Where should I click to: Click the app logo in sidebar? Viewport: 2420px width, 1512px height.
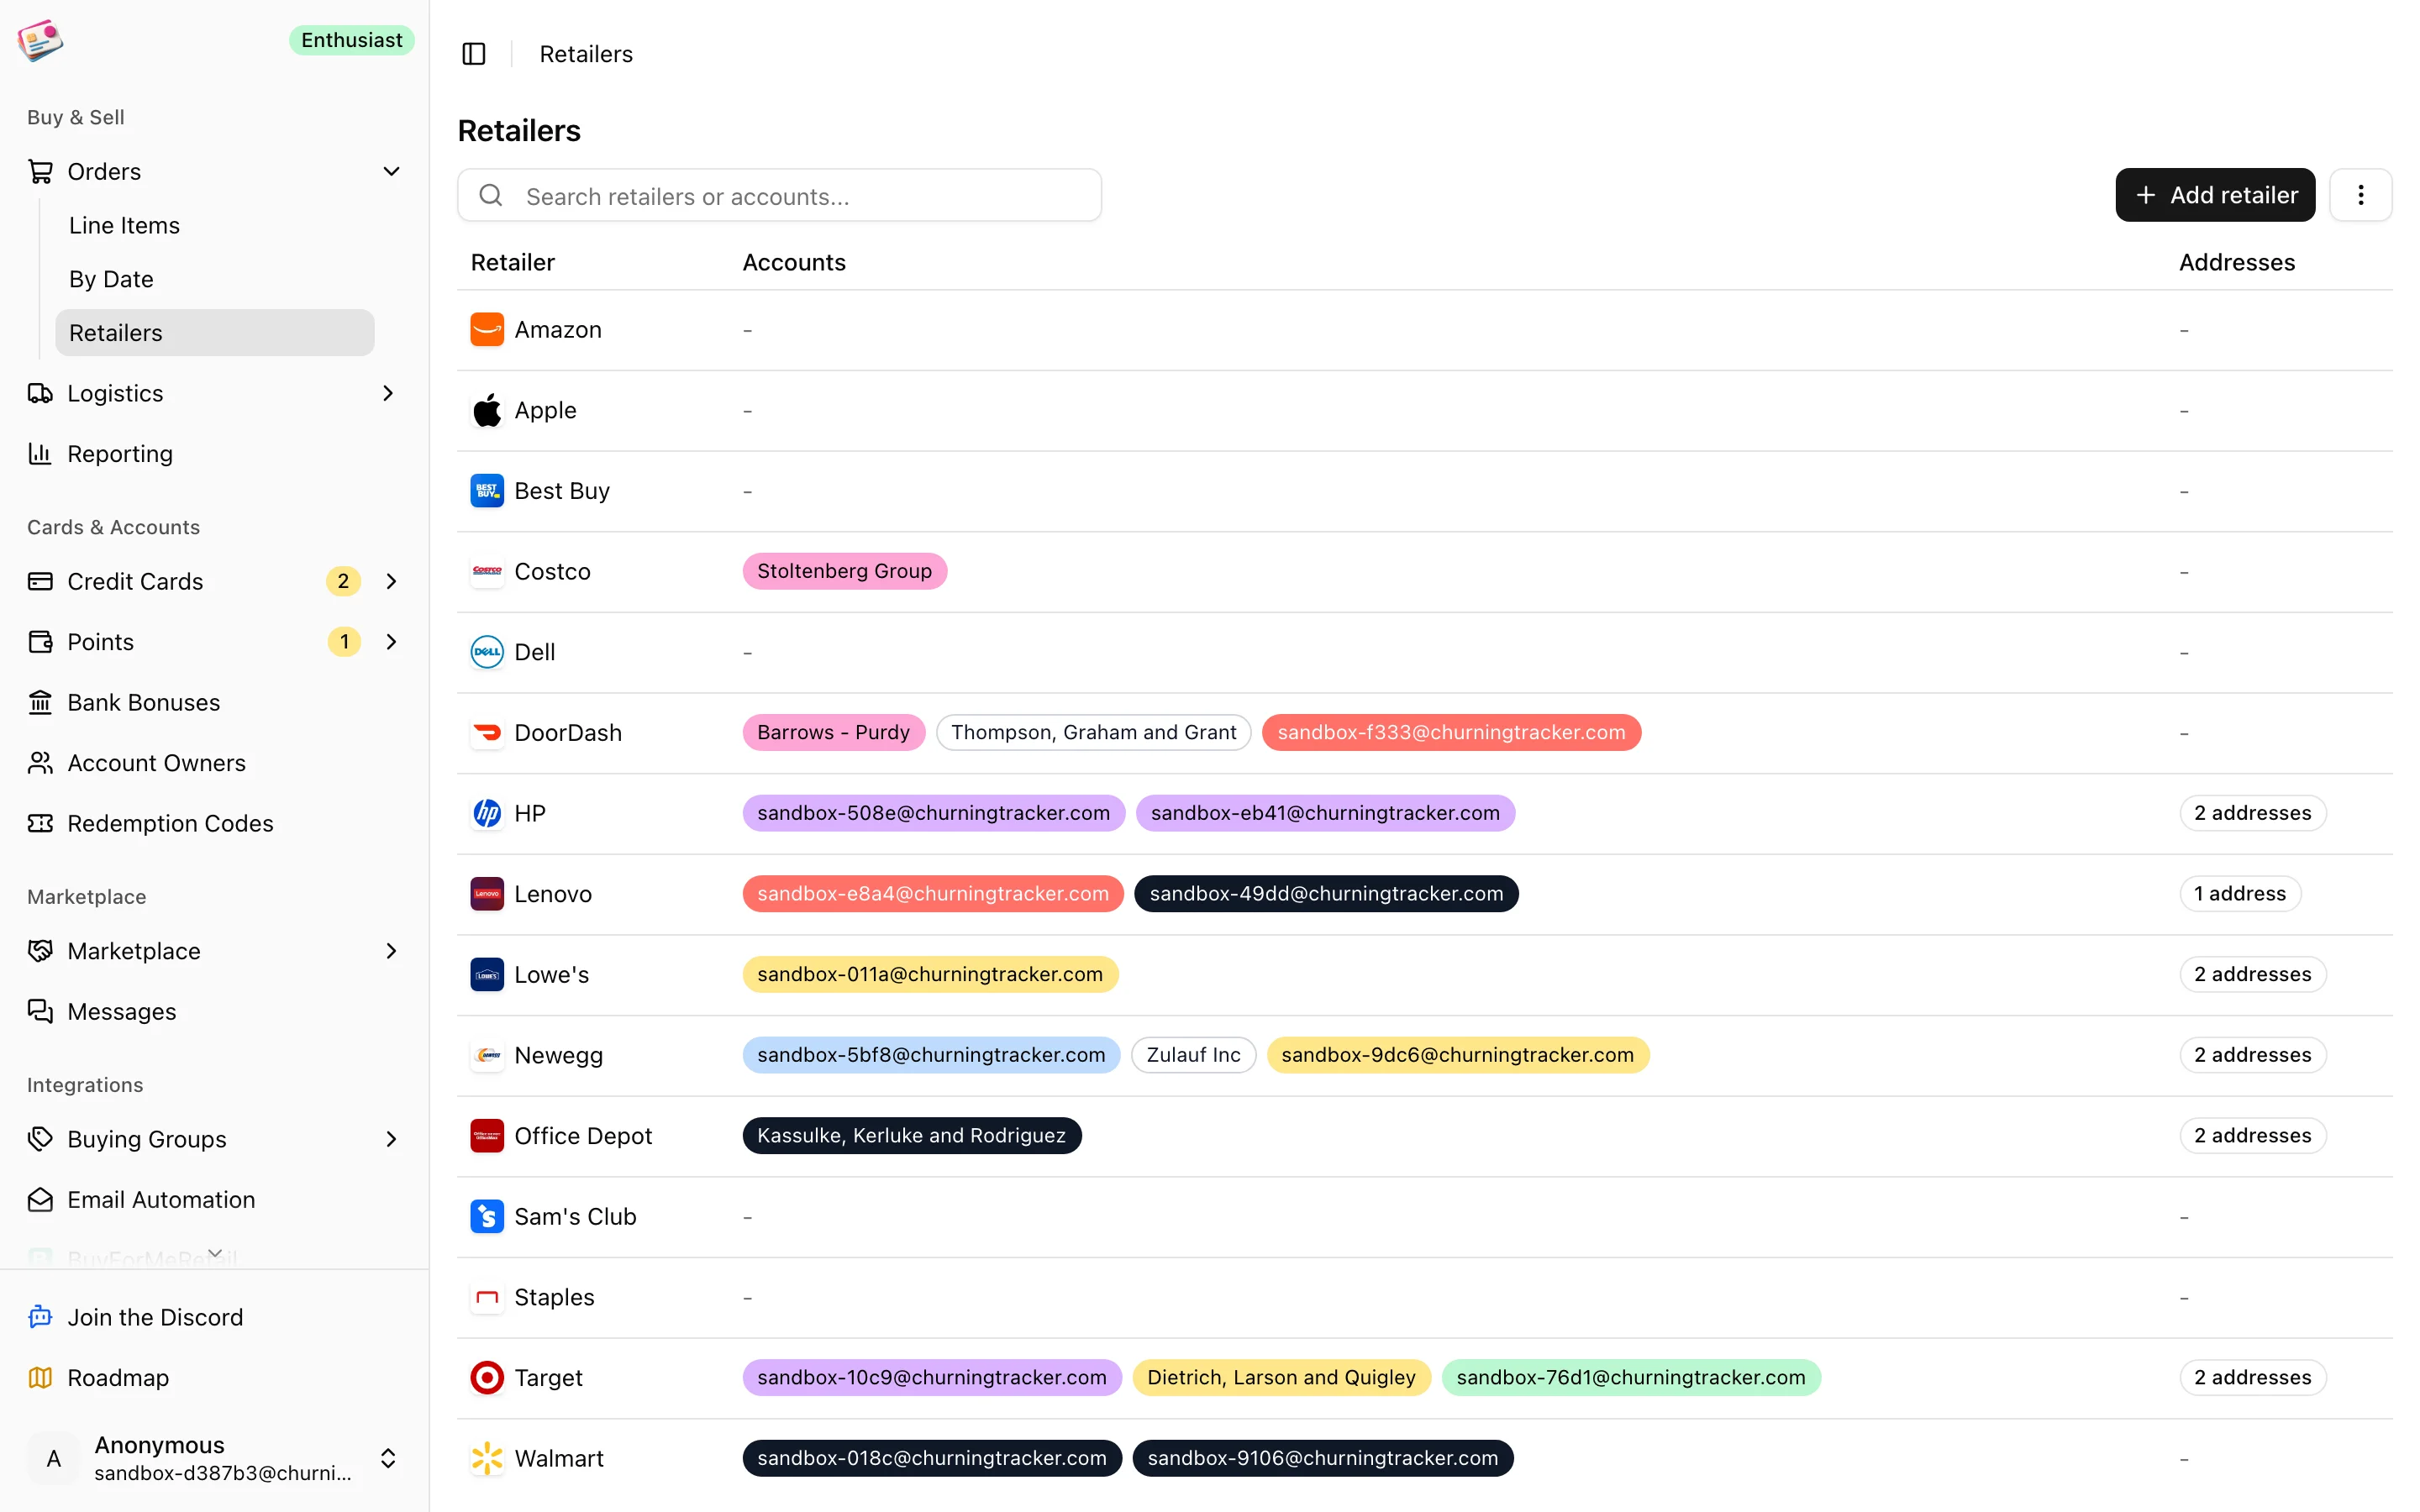pyautogui.click(x=40, y=40)
